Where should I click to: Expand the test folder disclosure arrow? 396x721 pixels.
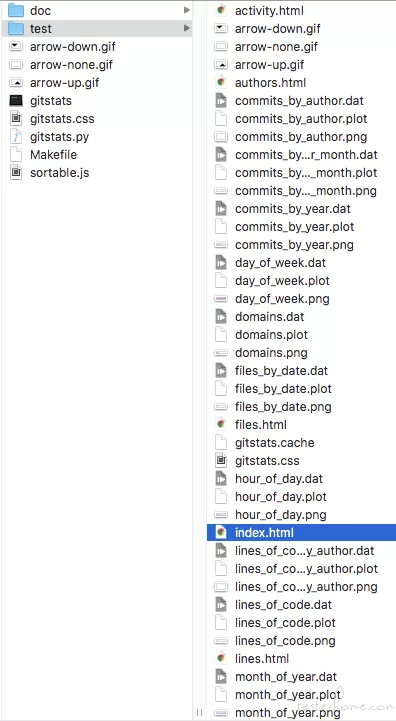(x=186, y=29)
